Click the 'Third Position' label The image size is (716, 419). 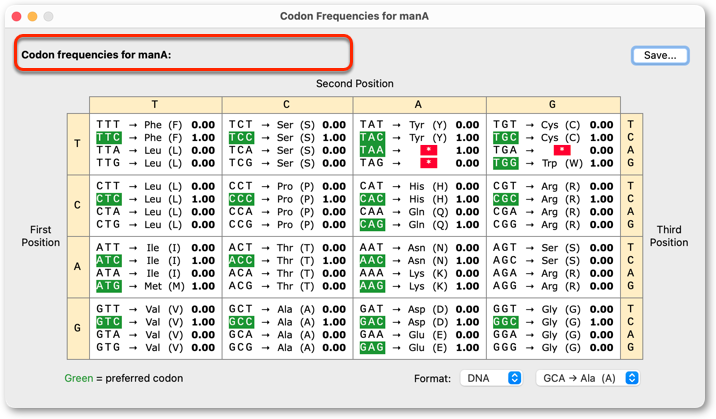coord(669,236)
